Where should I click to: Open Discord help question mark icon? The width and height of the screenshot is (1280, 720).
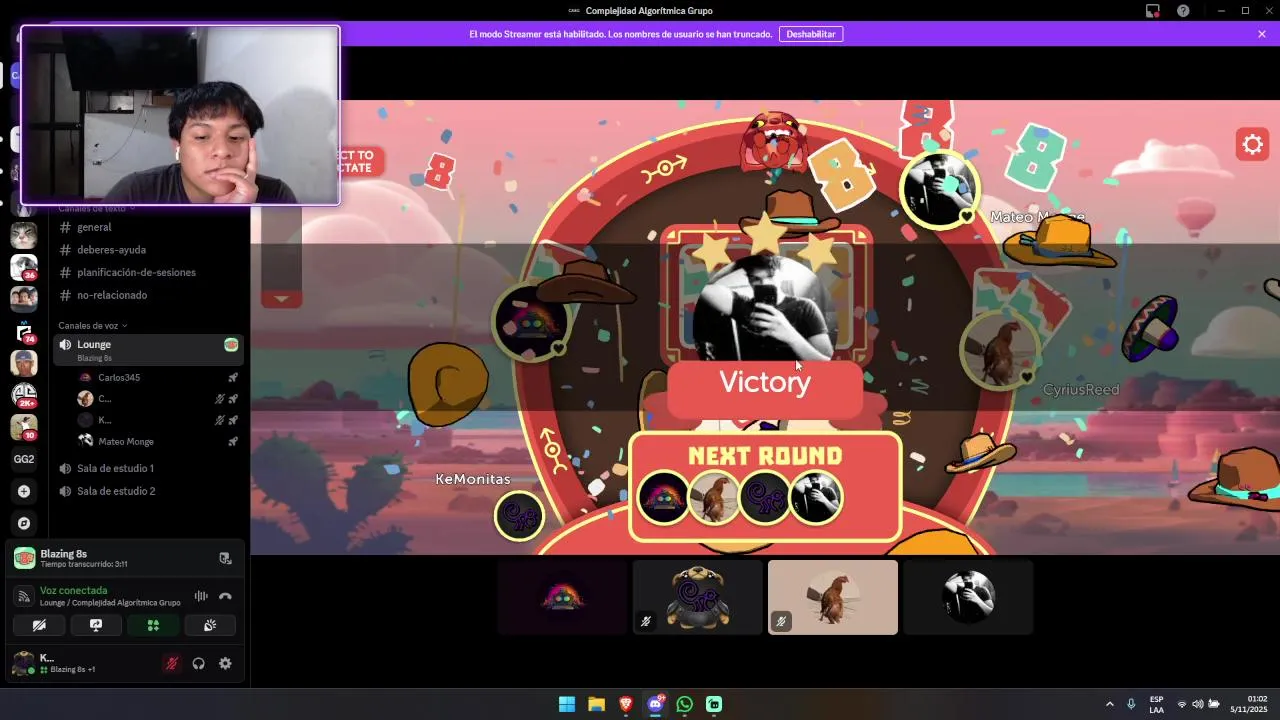(1183, 11)
